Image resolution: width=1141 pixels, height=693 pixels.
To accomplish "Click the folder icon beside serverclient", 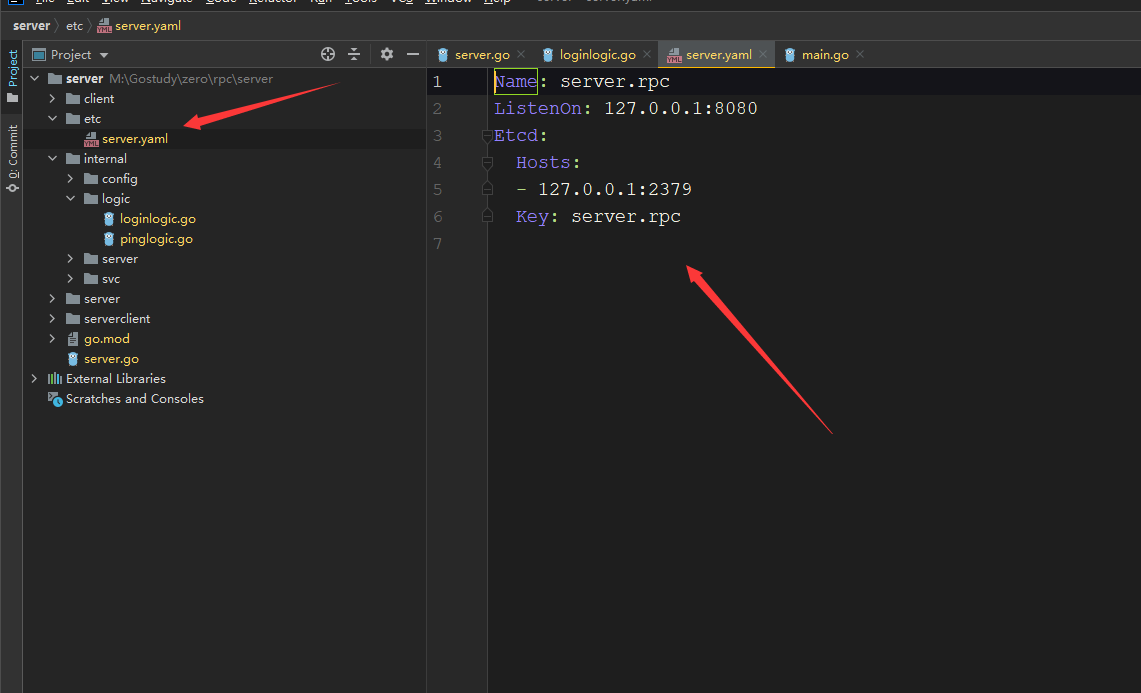I will (73, 319).
